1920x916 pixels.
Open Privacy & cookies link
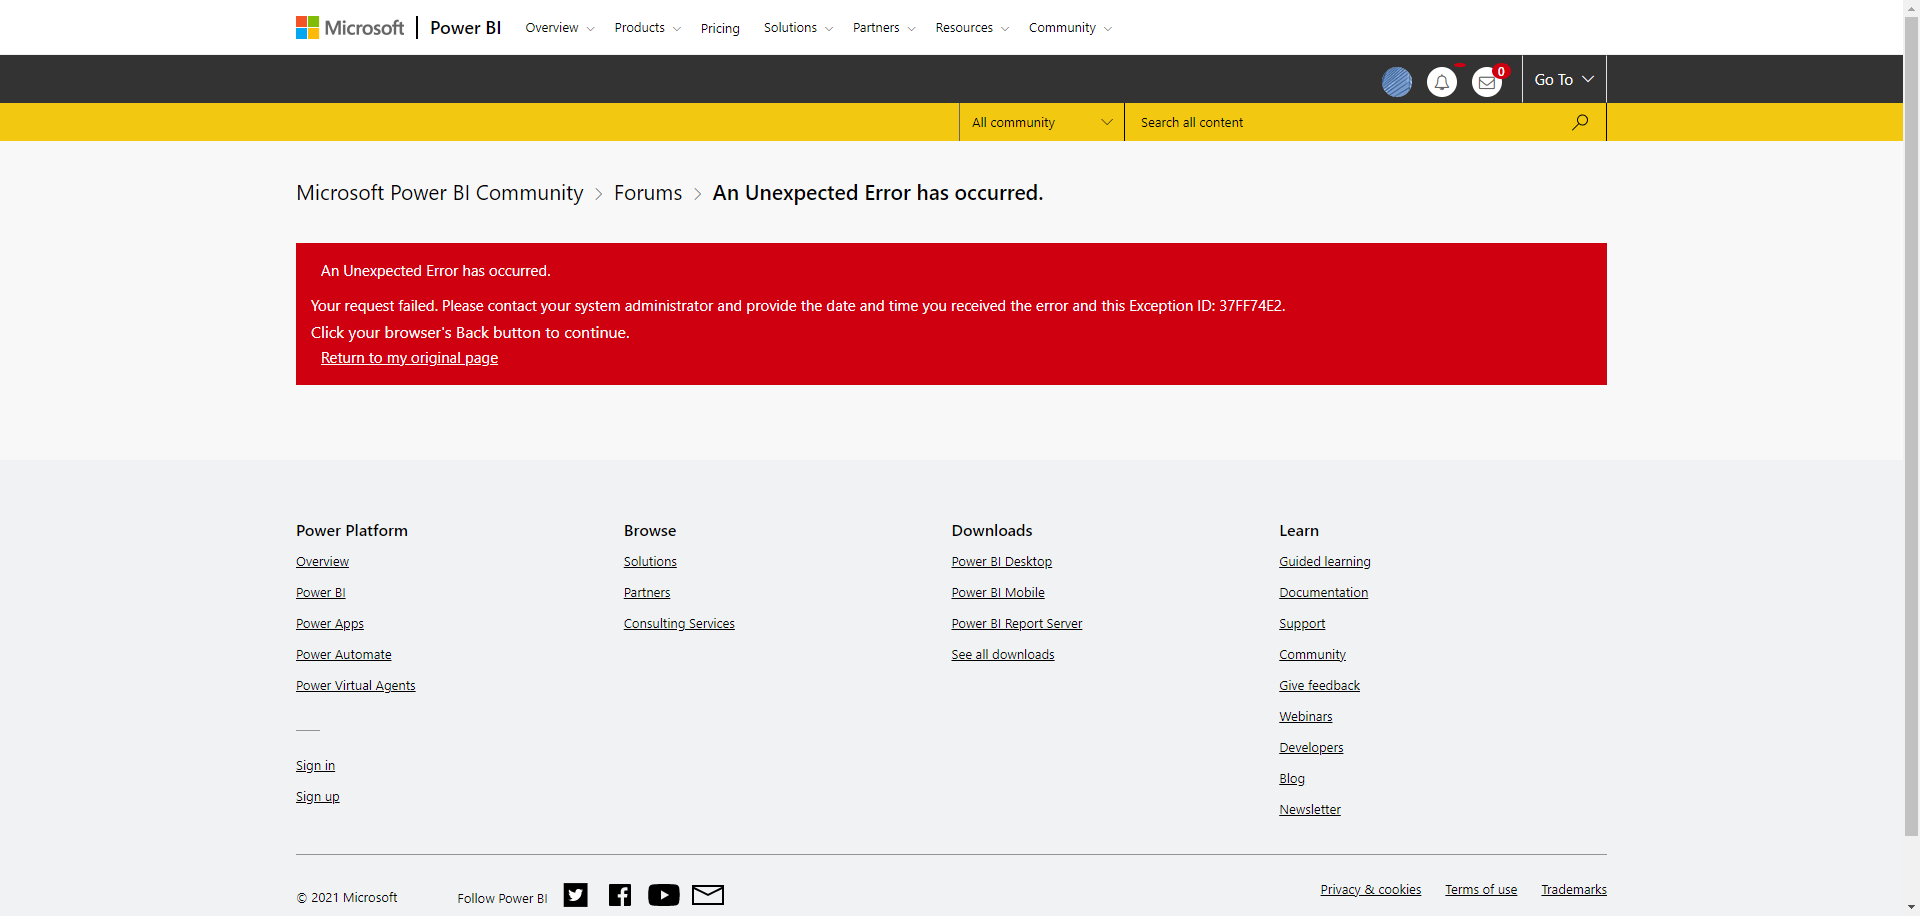click(1371, 890)
